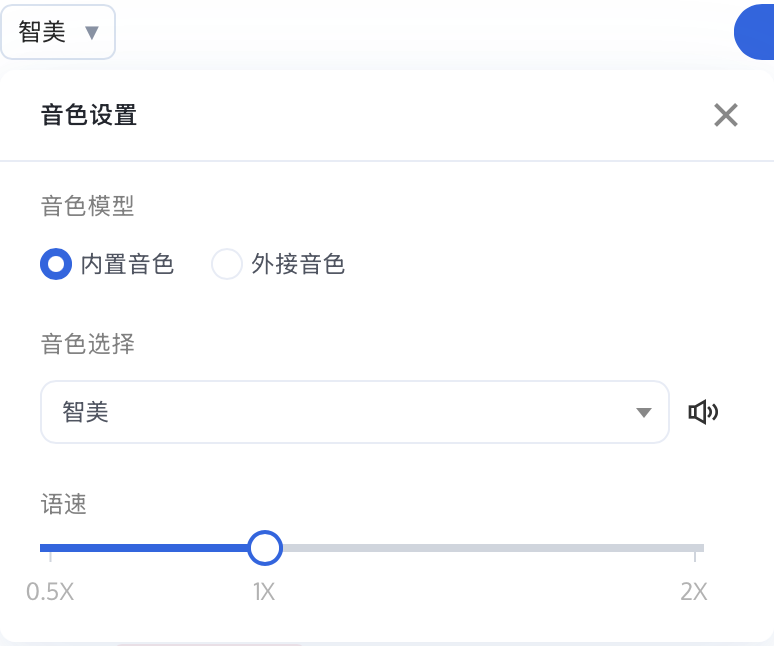Click the triangle arrow beside top 智美

(x=92, y=33)
